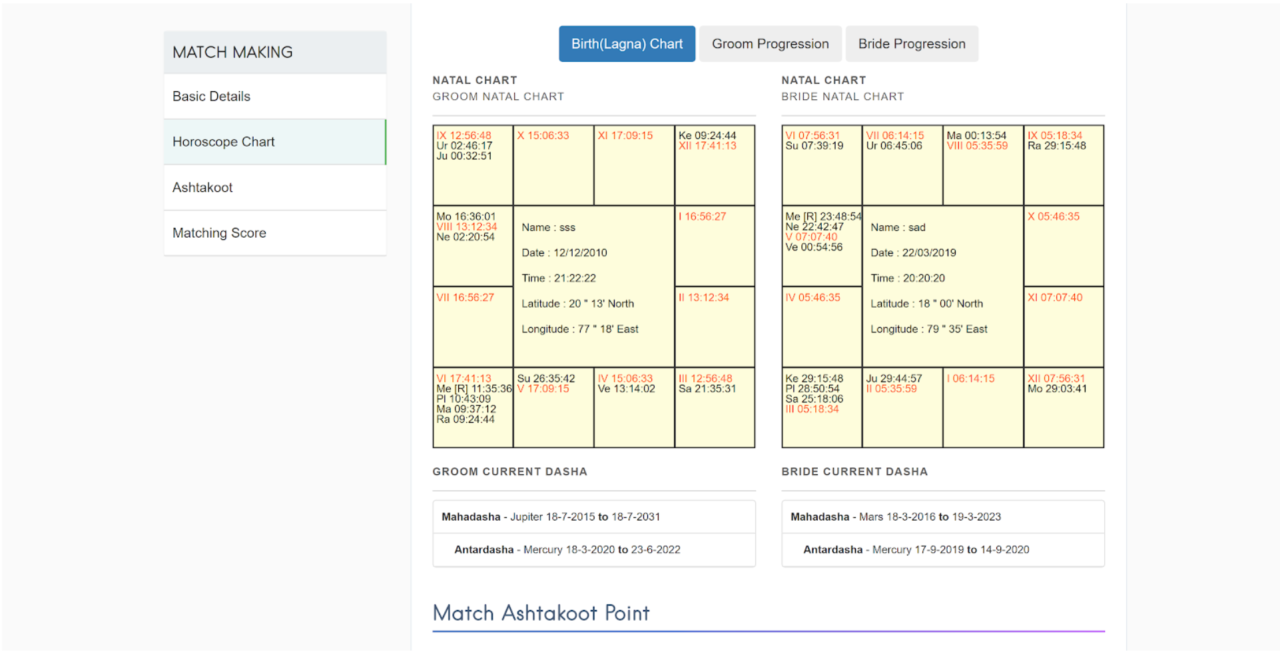
Task: Select the bride's Antardasha Mercury entry
Action: 942,549
